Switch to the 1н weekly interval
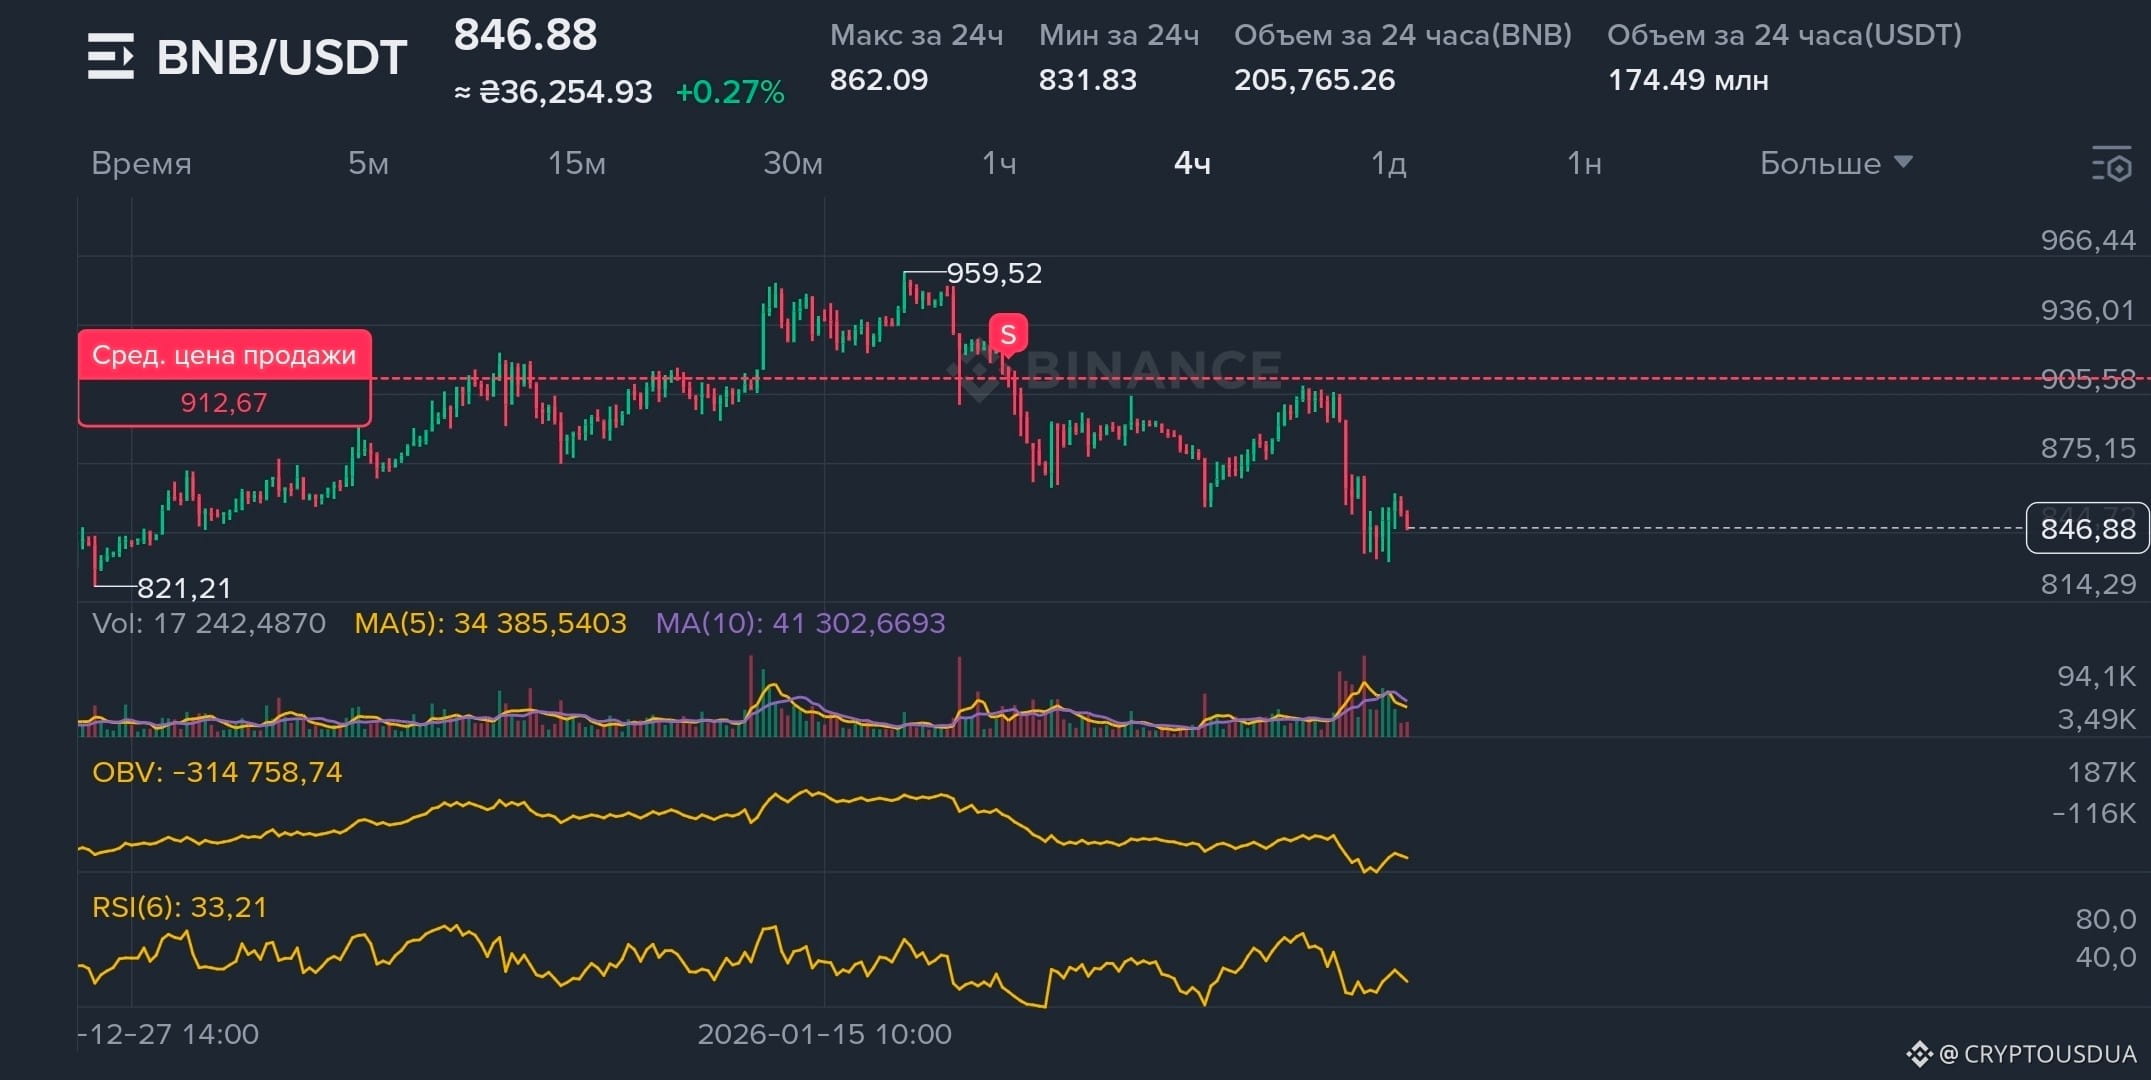Image resolution: width=2151 pixels, height=1080 pixels. pos(1584,163)
